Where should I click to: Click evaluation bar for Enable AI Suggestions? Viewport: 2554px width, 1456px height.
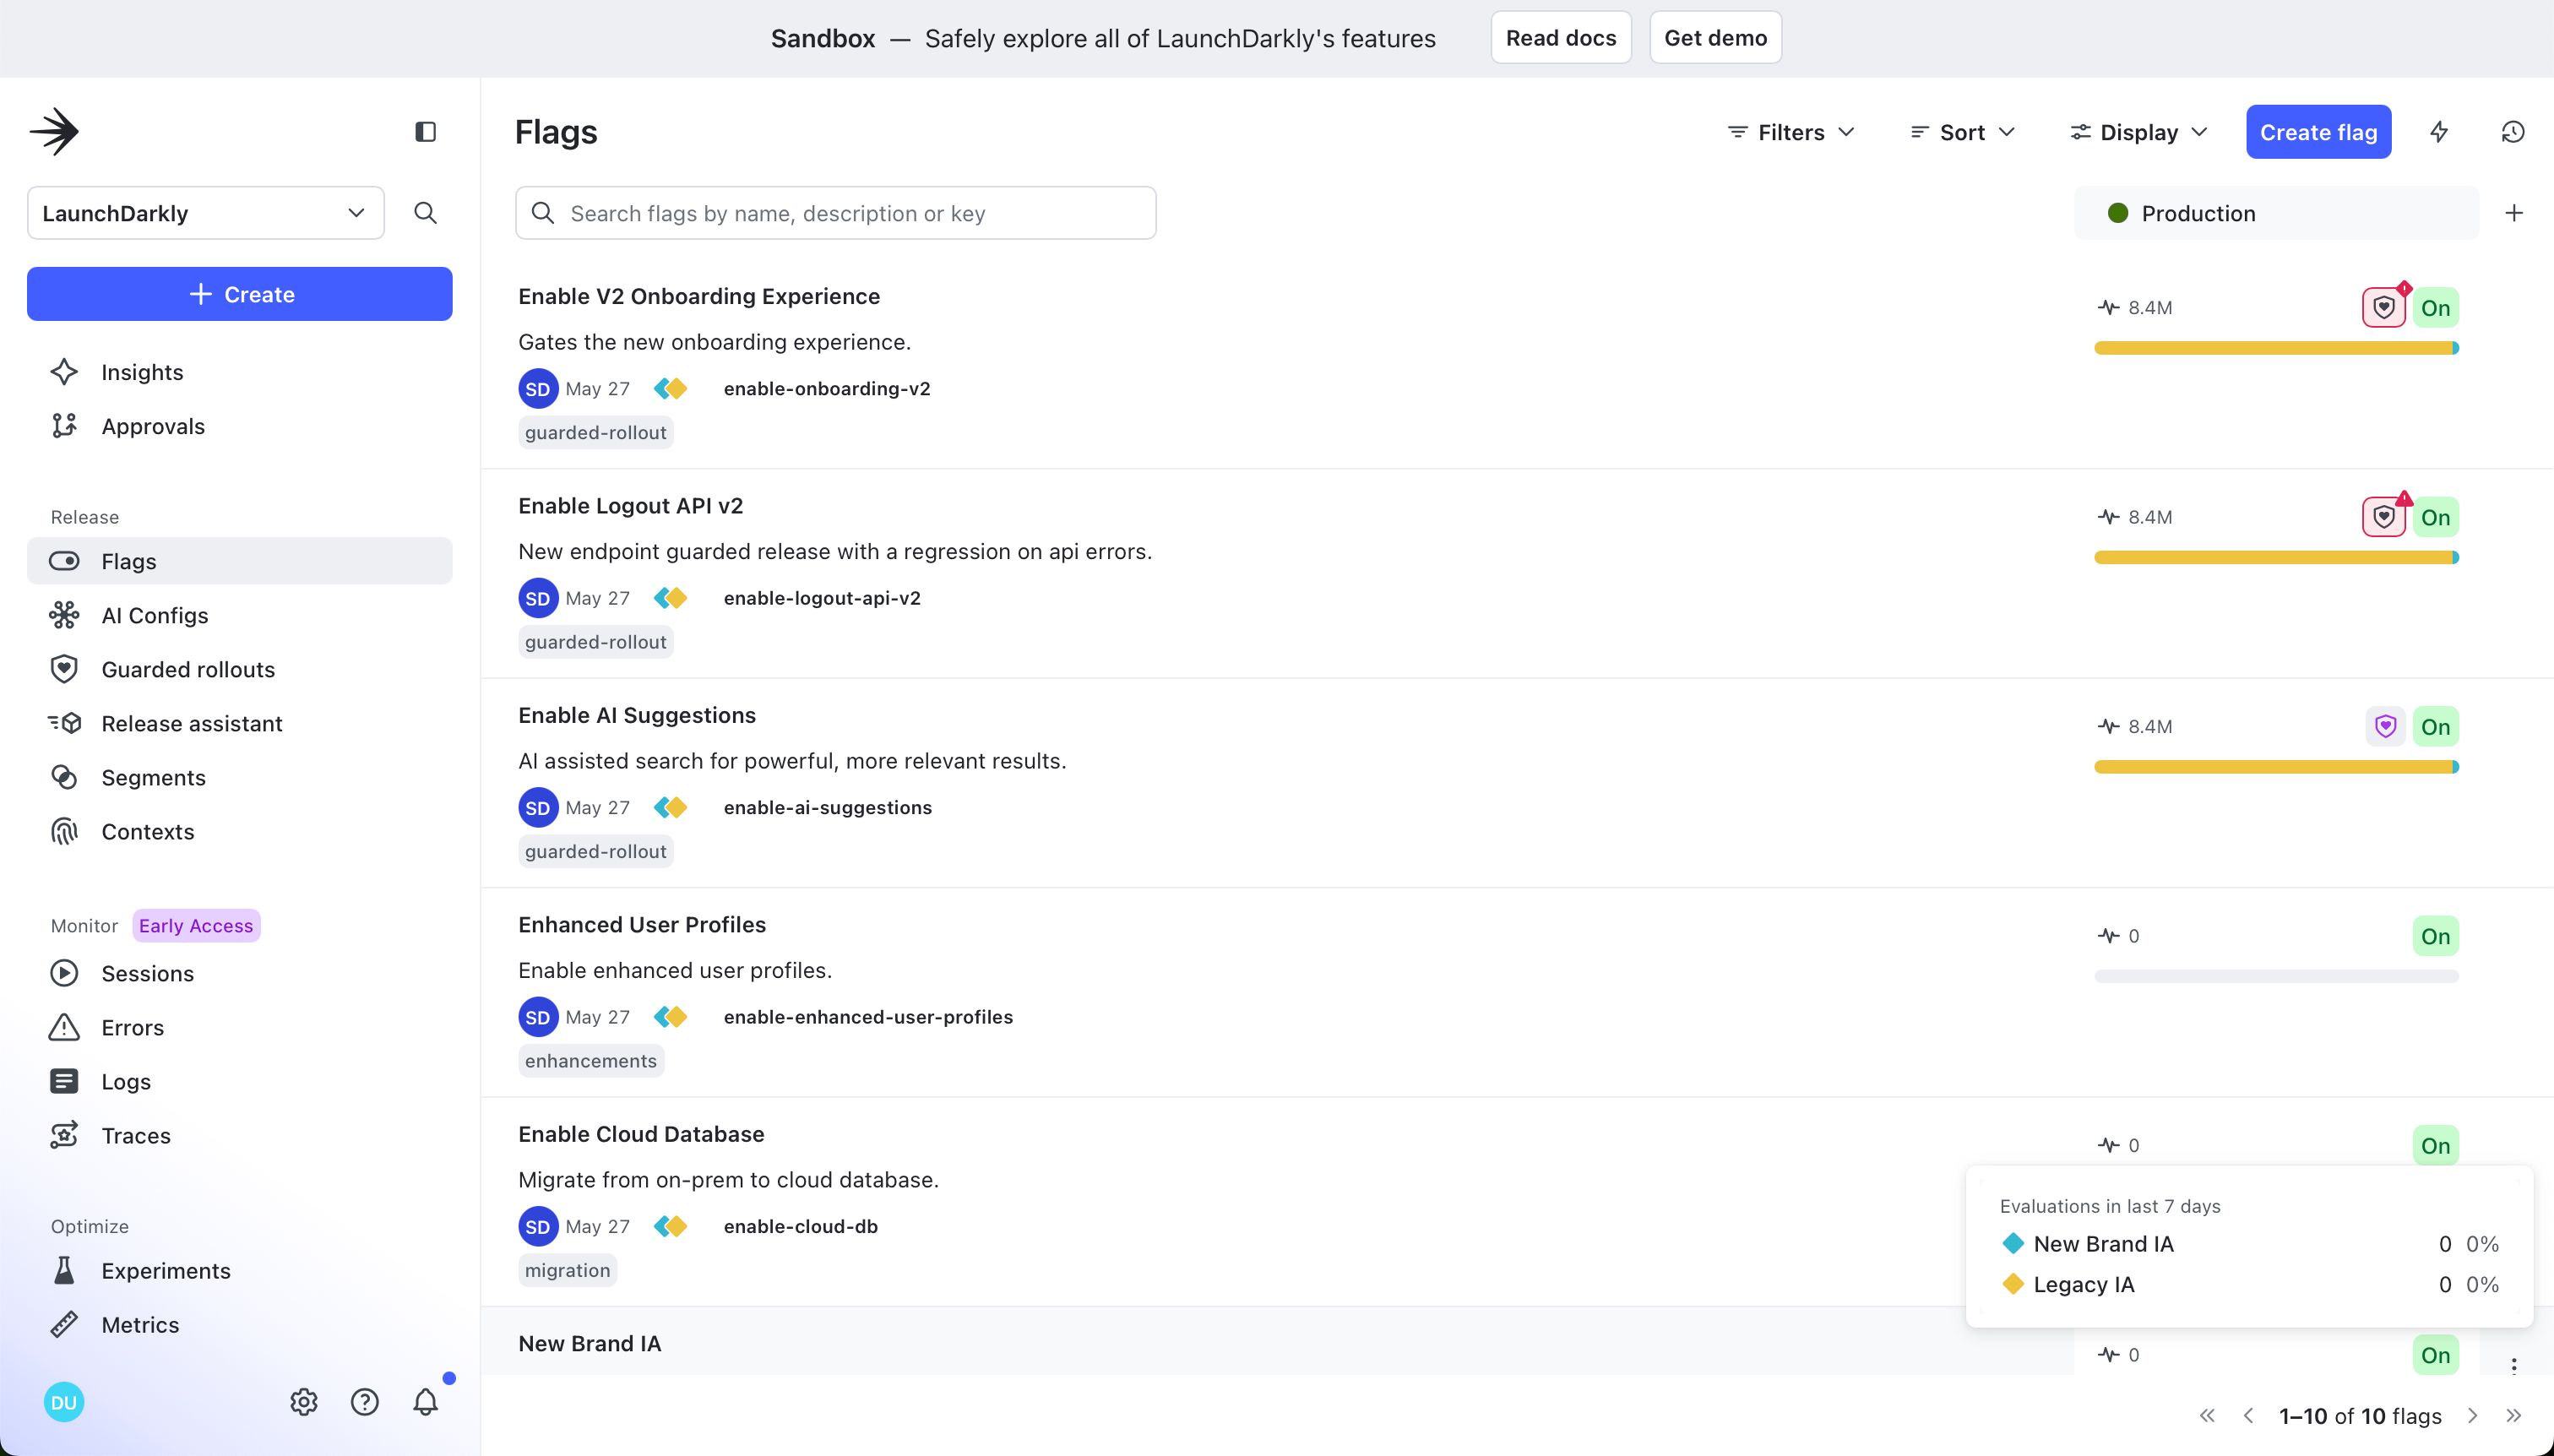[x=2276, y=767]
